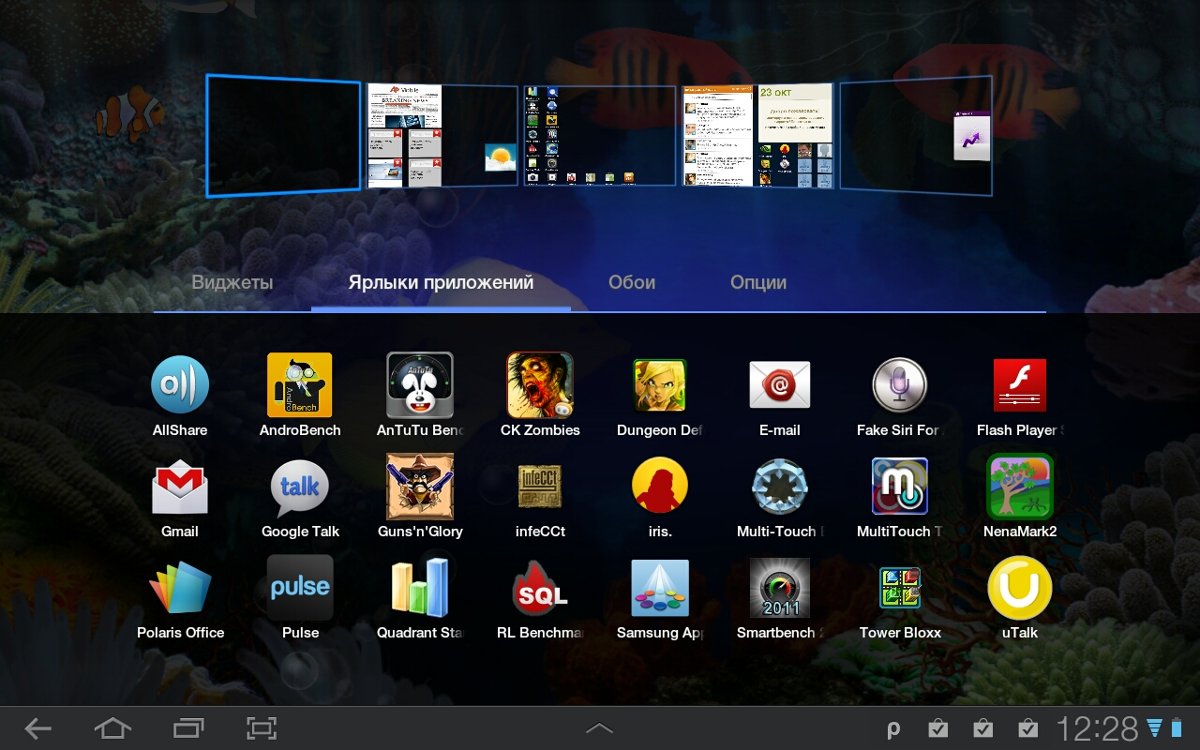
Task: Select the NenaMark2 benchmark icon
Action: click(x=1020, y=487)
